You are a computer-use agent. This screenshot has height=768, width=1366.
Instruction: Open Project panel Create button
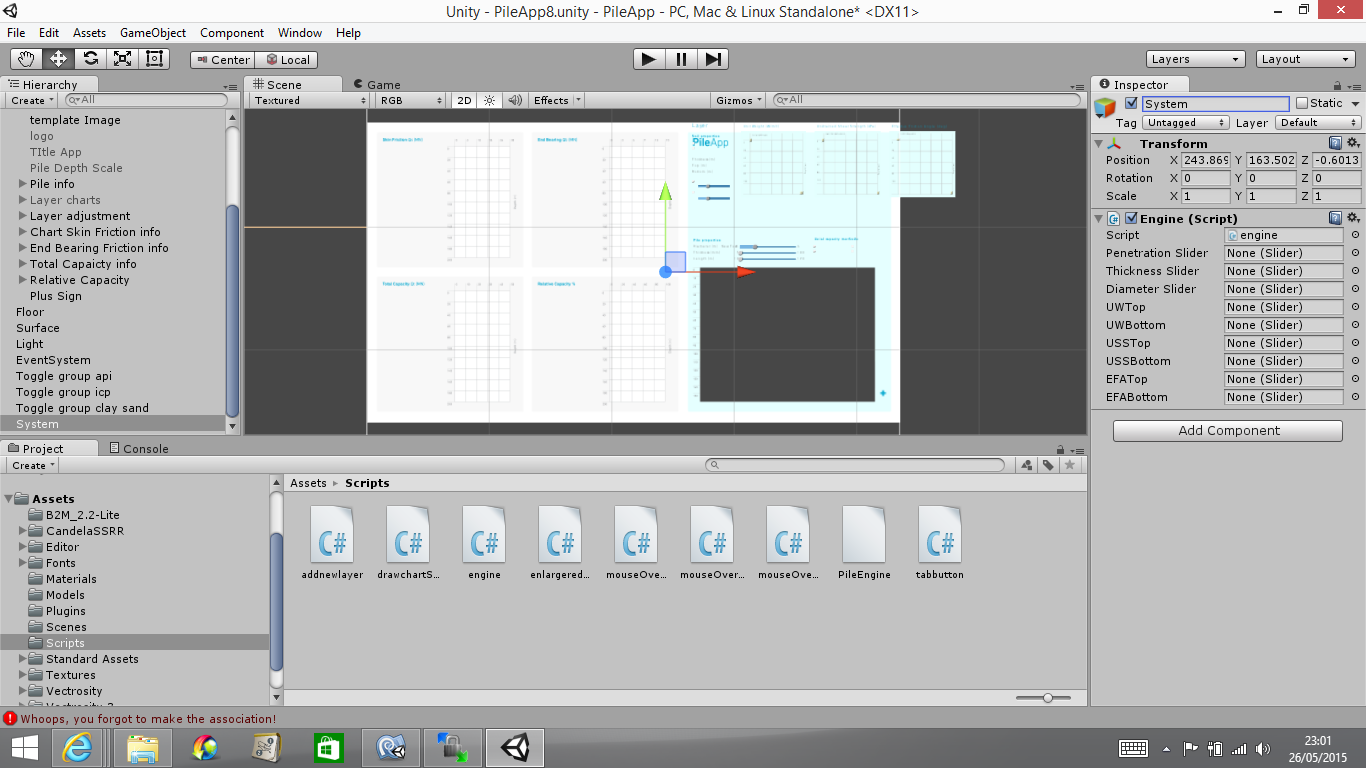pos(33,465)
